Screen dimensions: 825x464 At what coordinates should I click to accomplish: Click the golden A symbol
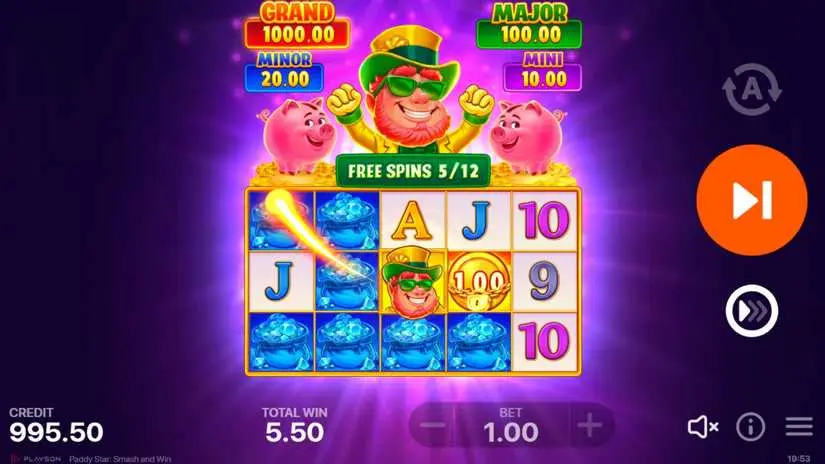412,221
